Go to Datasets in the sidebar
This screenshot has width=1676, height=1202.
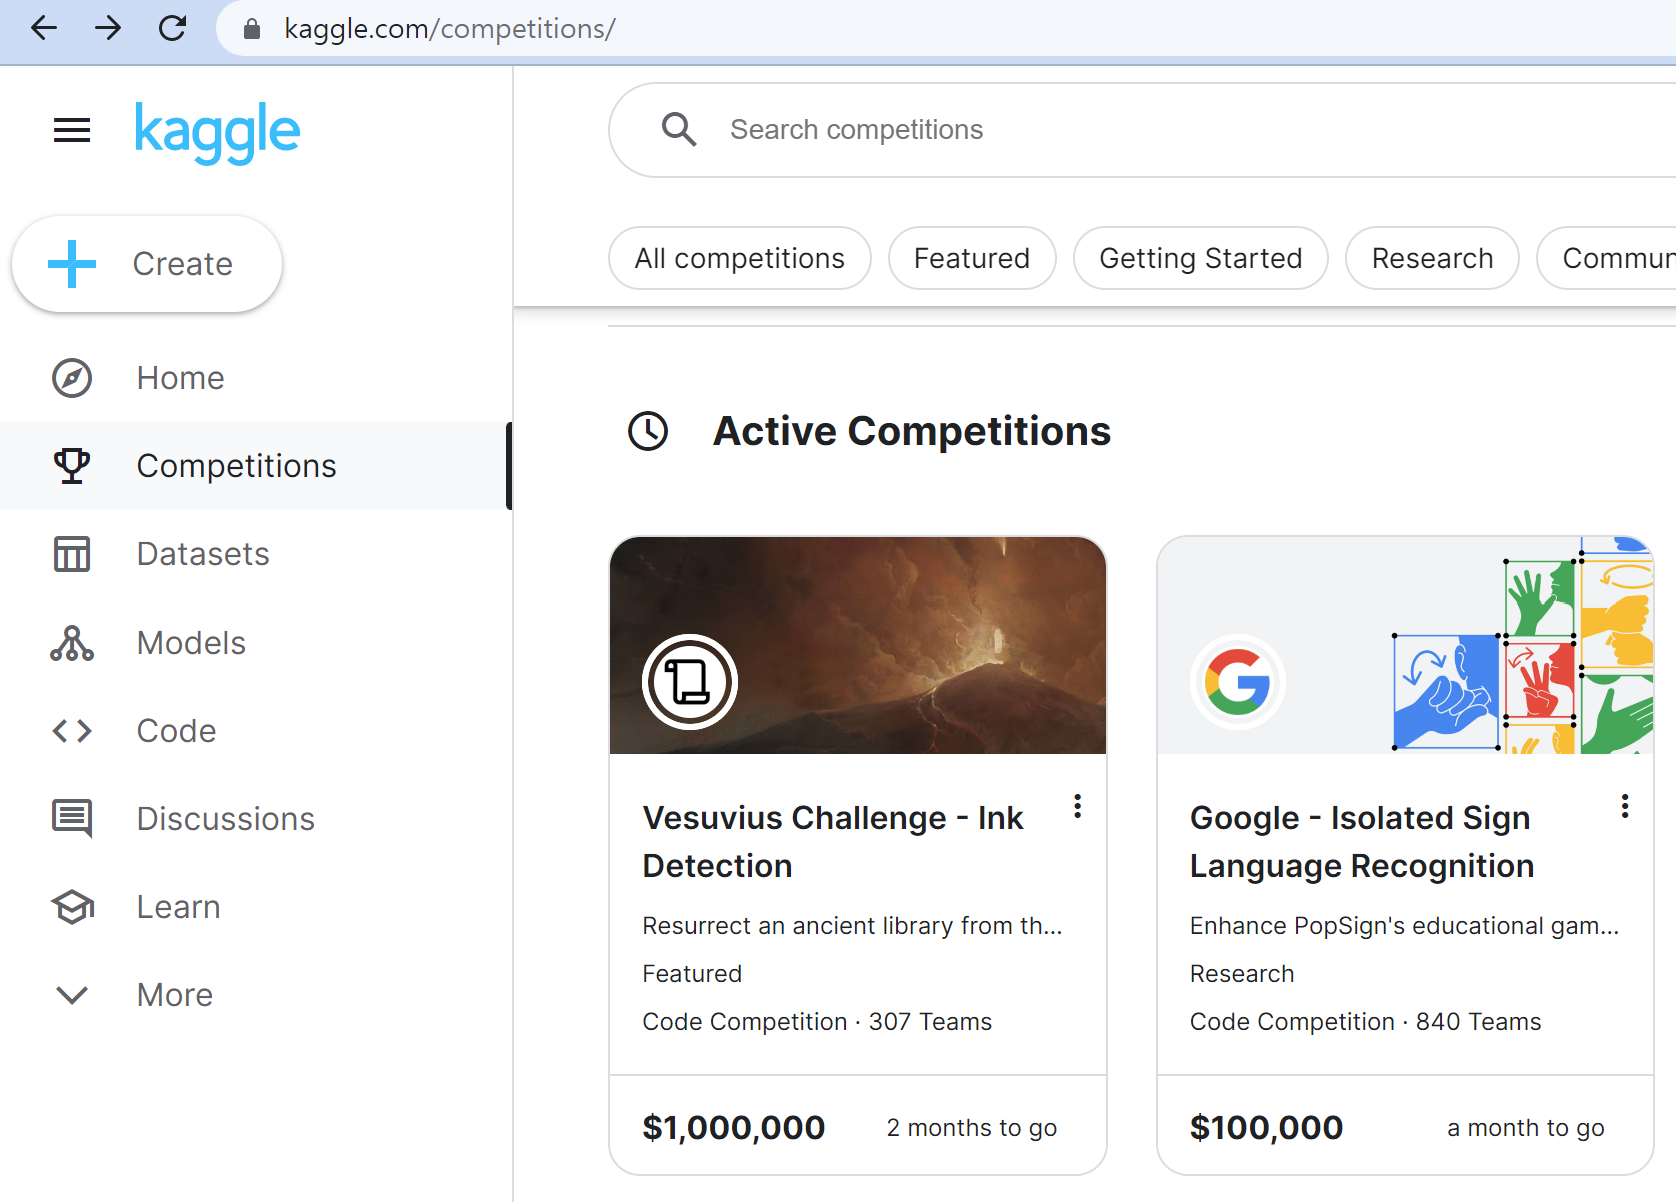click(256, 554)
